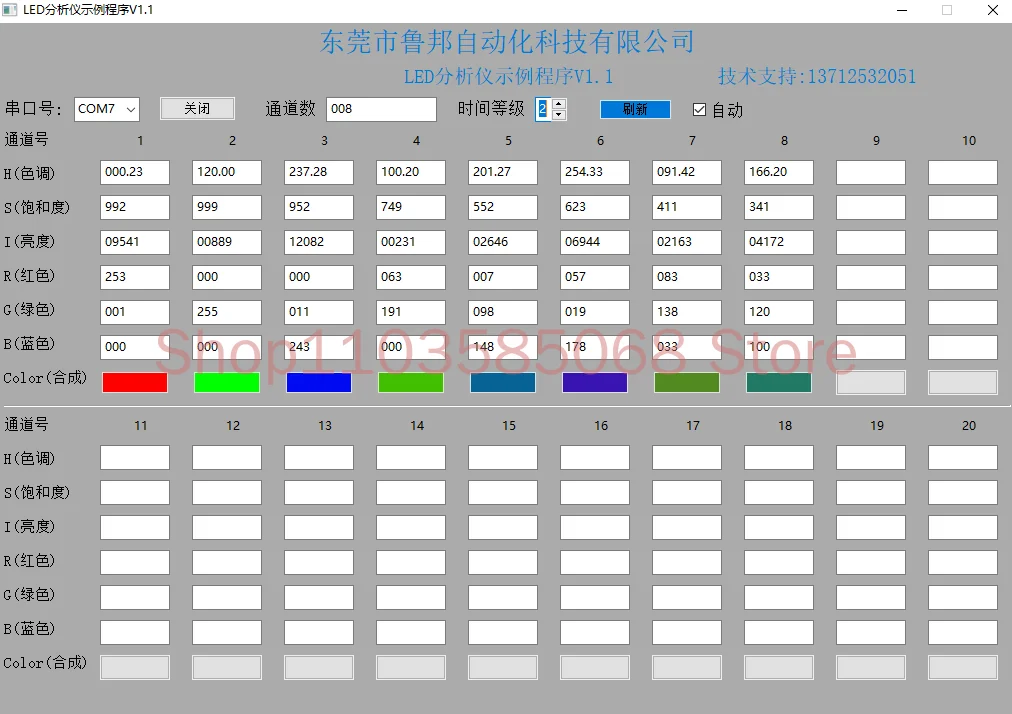Screen dimensions: 1012x714
Task: Click the empty Color box for channel 10
Action: pyautogui.click(x=963, y=382)
